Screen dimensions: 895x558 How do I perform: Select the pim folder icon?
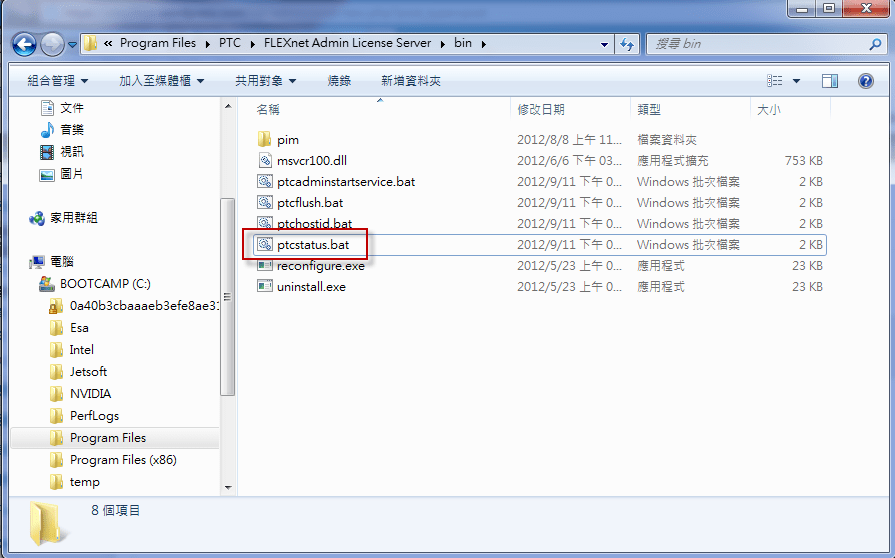[265, 140]
